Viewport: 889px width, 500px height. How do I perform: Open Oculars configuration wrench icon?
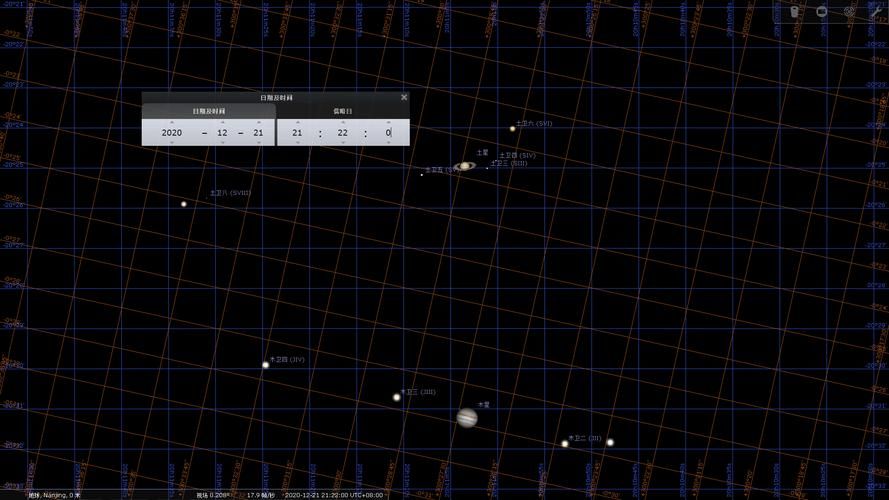pyautogui.click(x=875, y=11)
